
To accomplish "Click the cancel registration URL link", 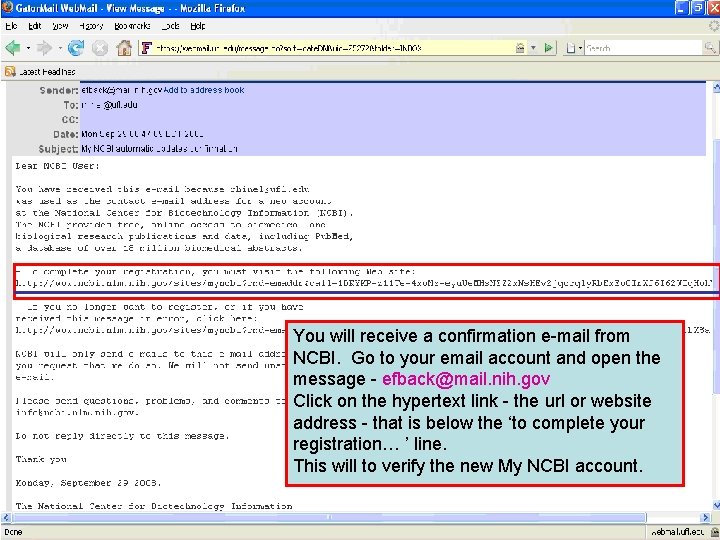I will tap(149, 330).
